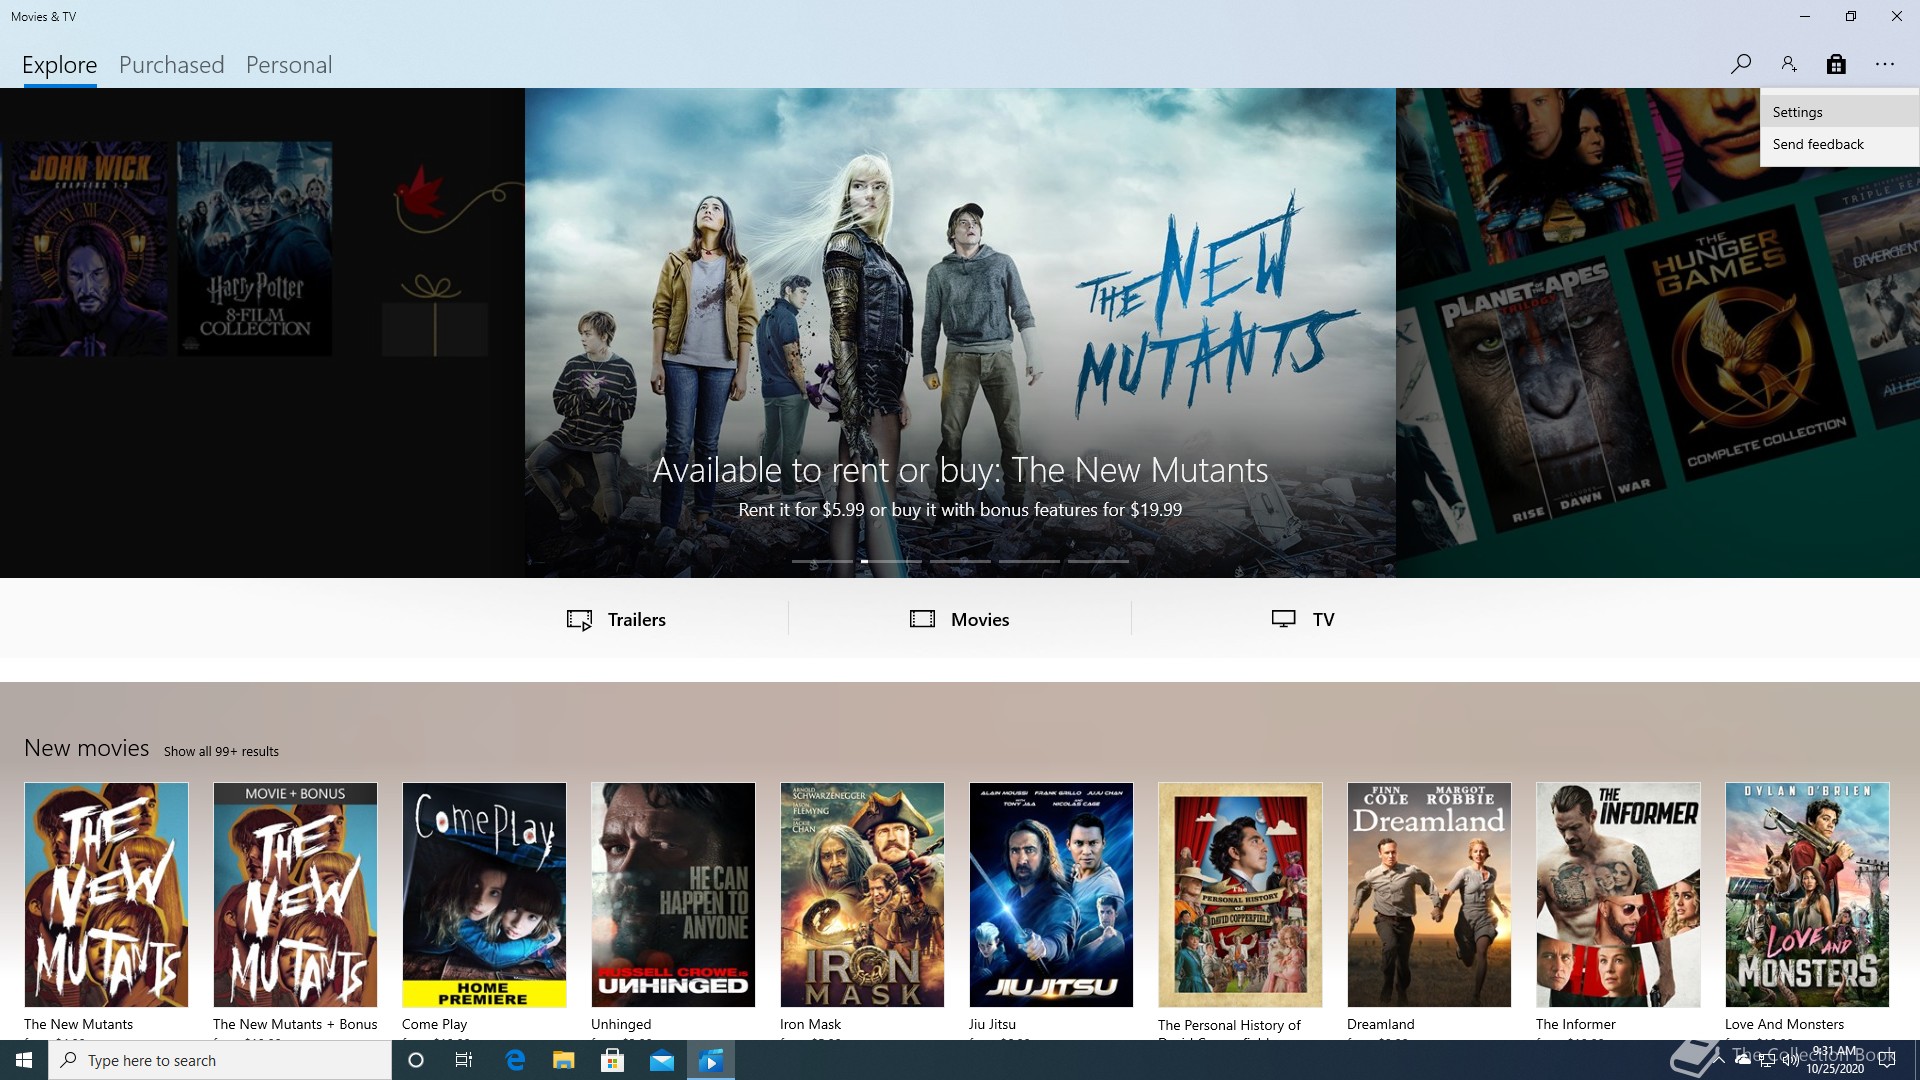Click Show all 99+ results link
This screenshot has width=1920, height=1080.
coord(221,751)
